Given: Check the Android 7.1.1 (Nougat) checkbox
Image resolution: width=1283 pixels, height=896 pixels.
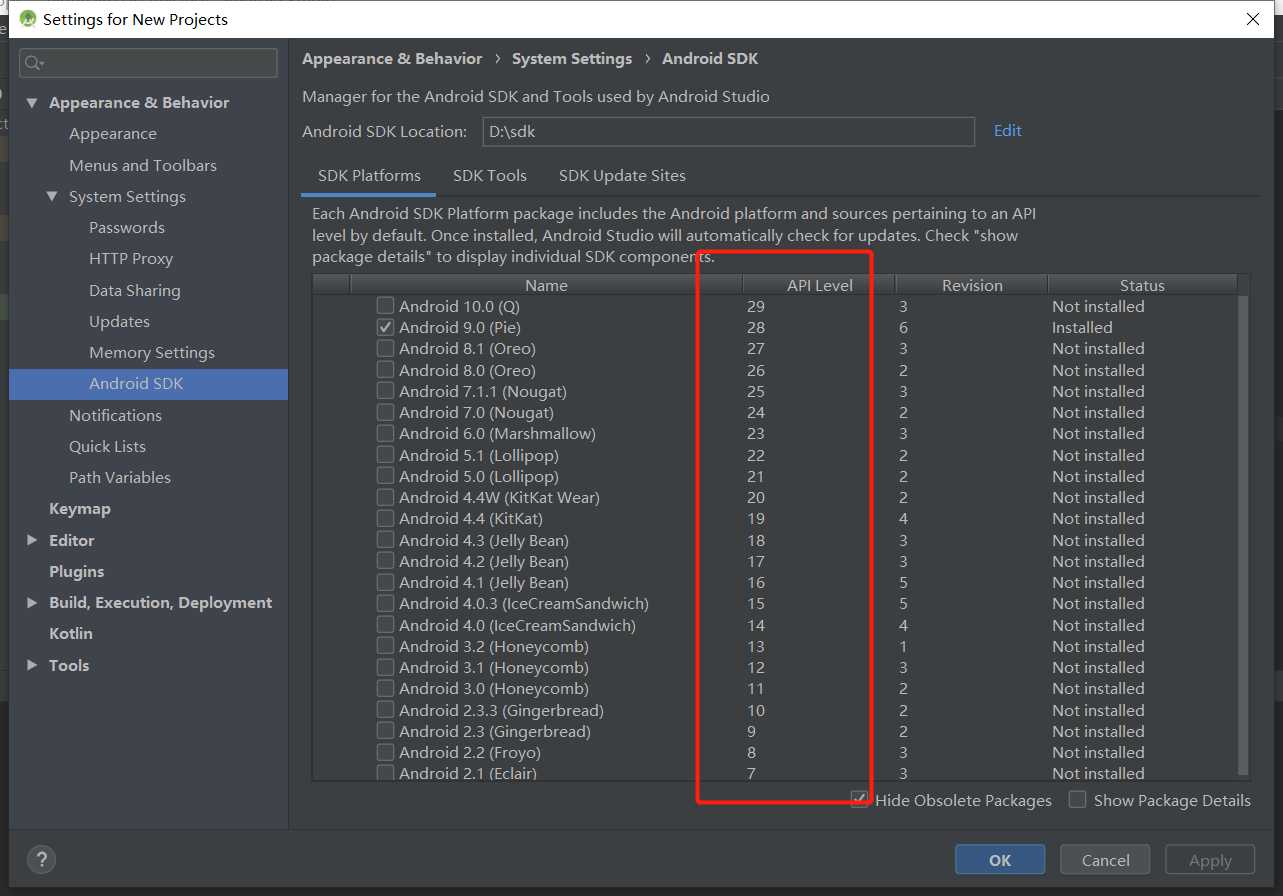Looking at the screenshot, I should [x=385, y=391].
